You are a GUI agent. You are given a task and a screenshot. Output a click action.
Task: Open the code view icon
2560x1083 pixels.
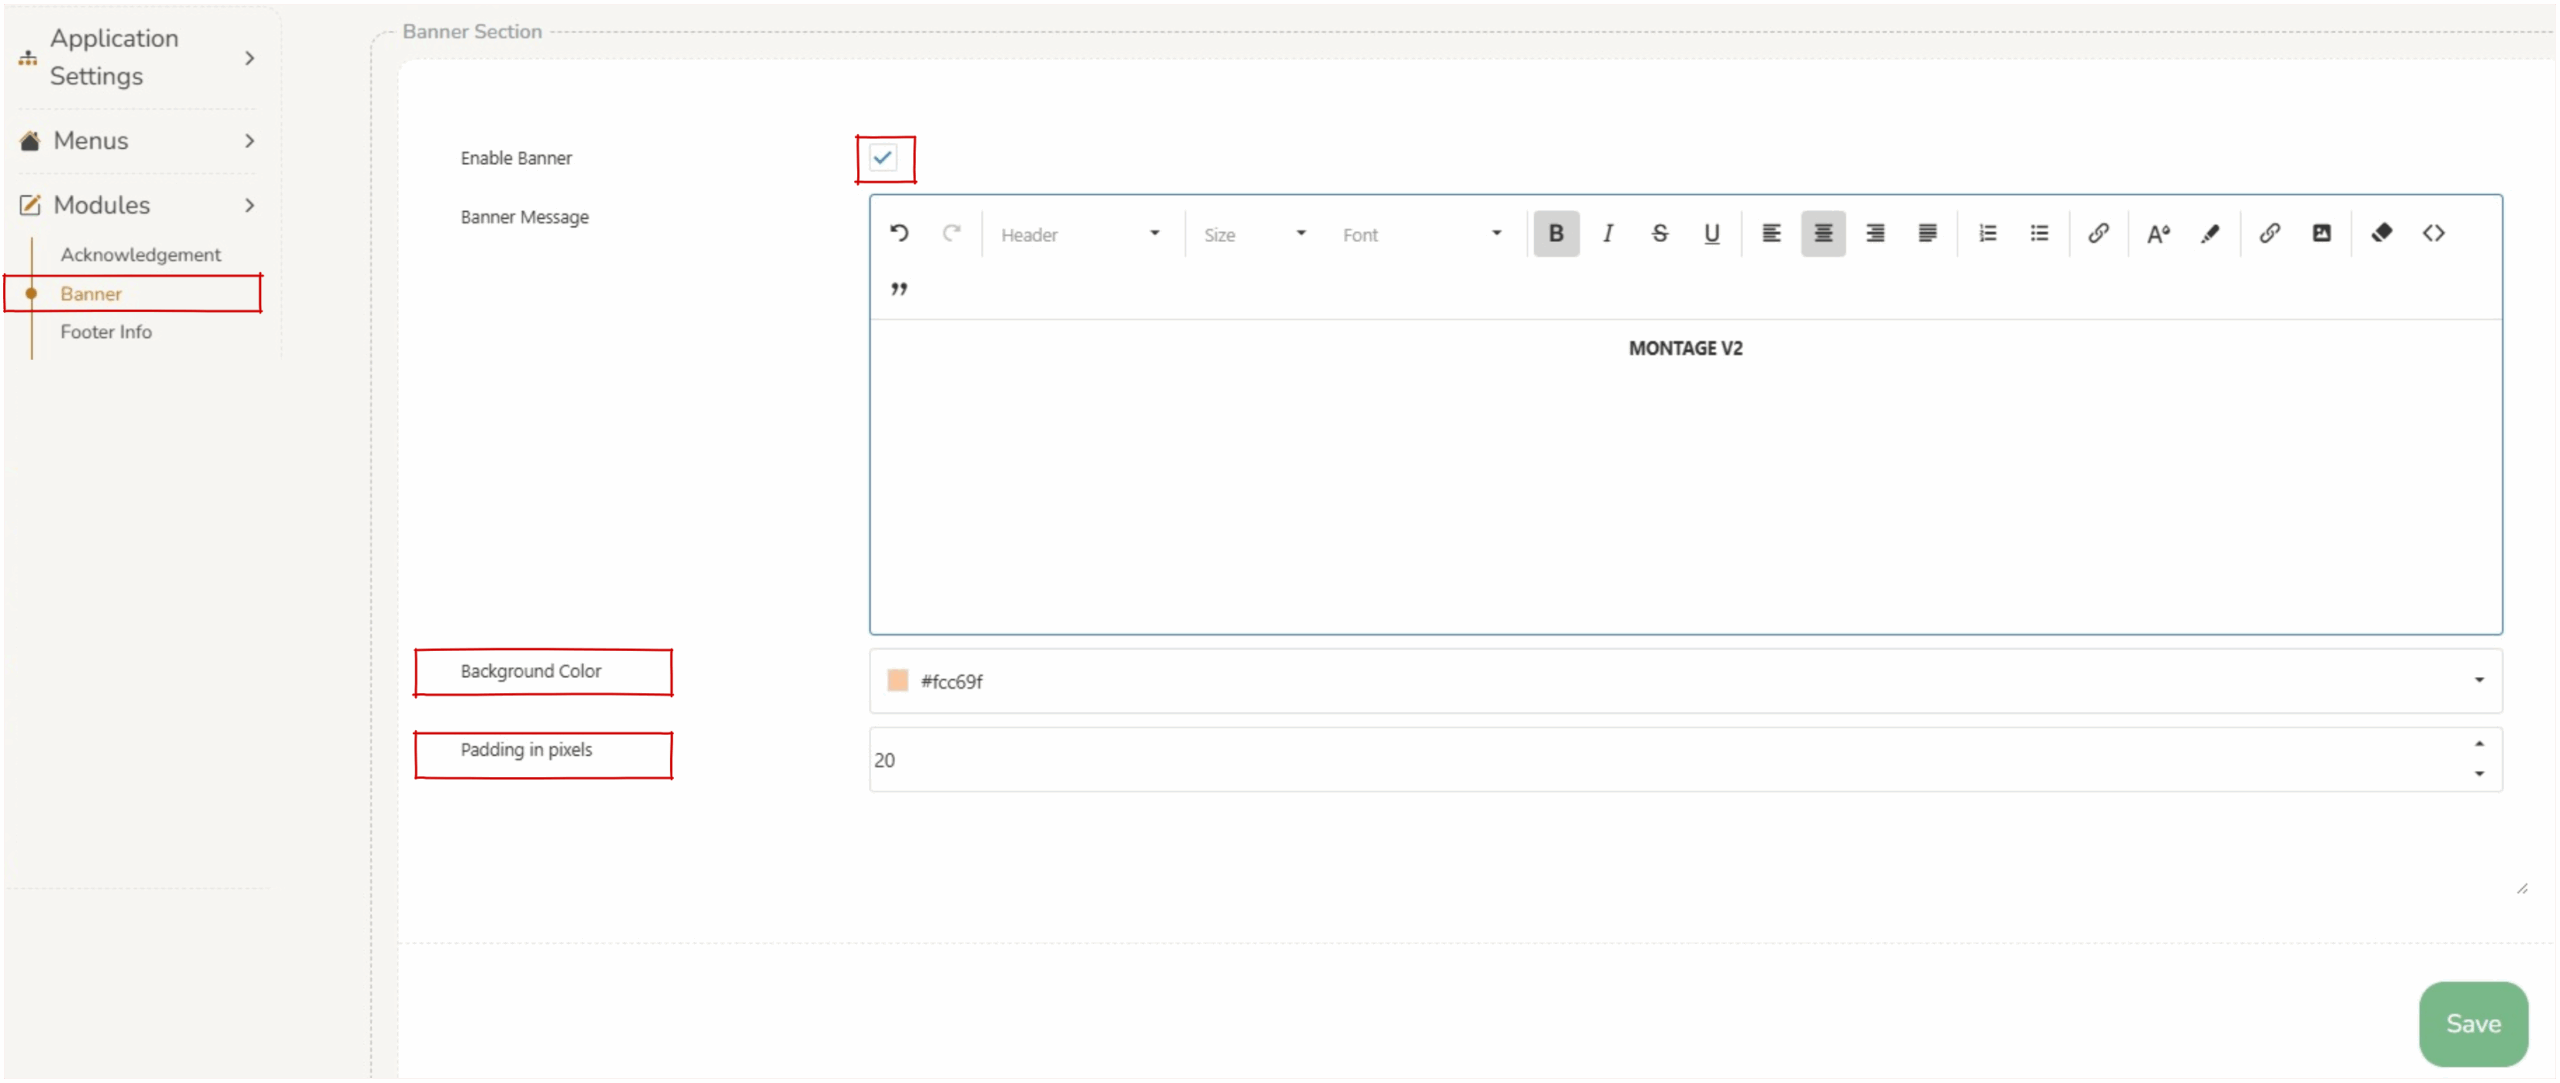pos(2433,233)
